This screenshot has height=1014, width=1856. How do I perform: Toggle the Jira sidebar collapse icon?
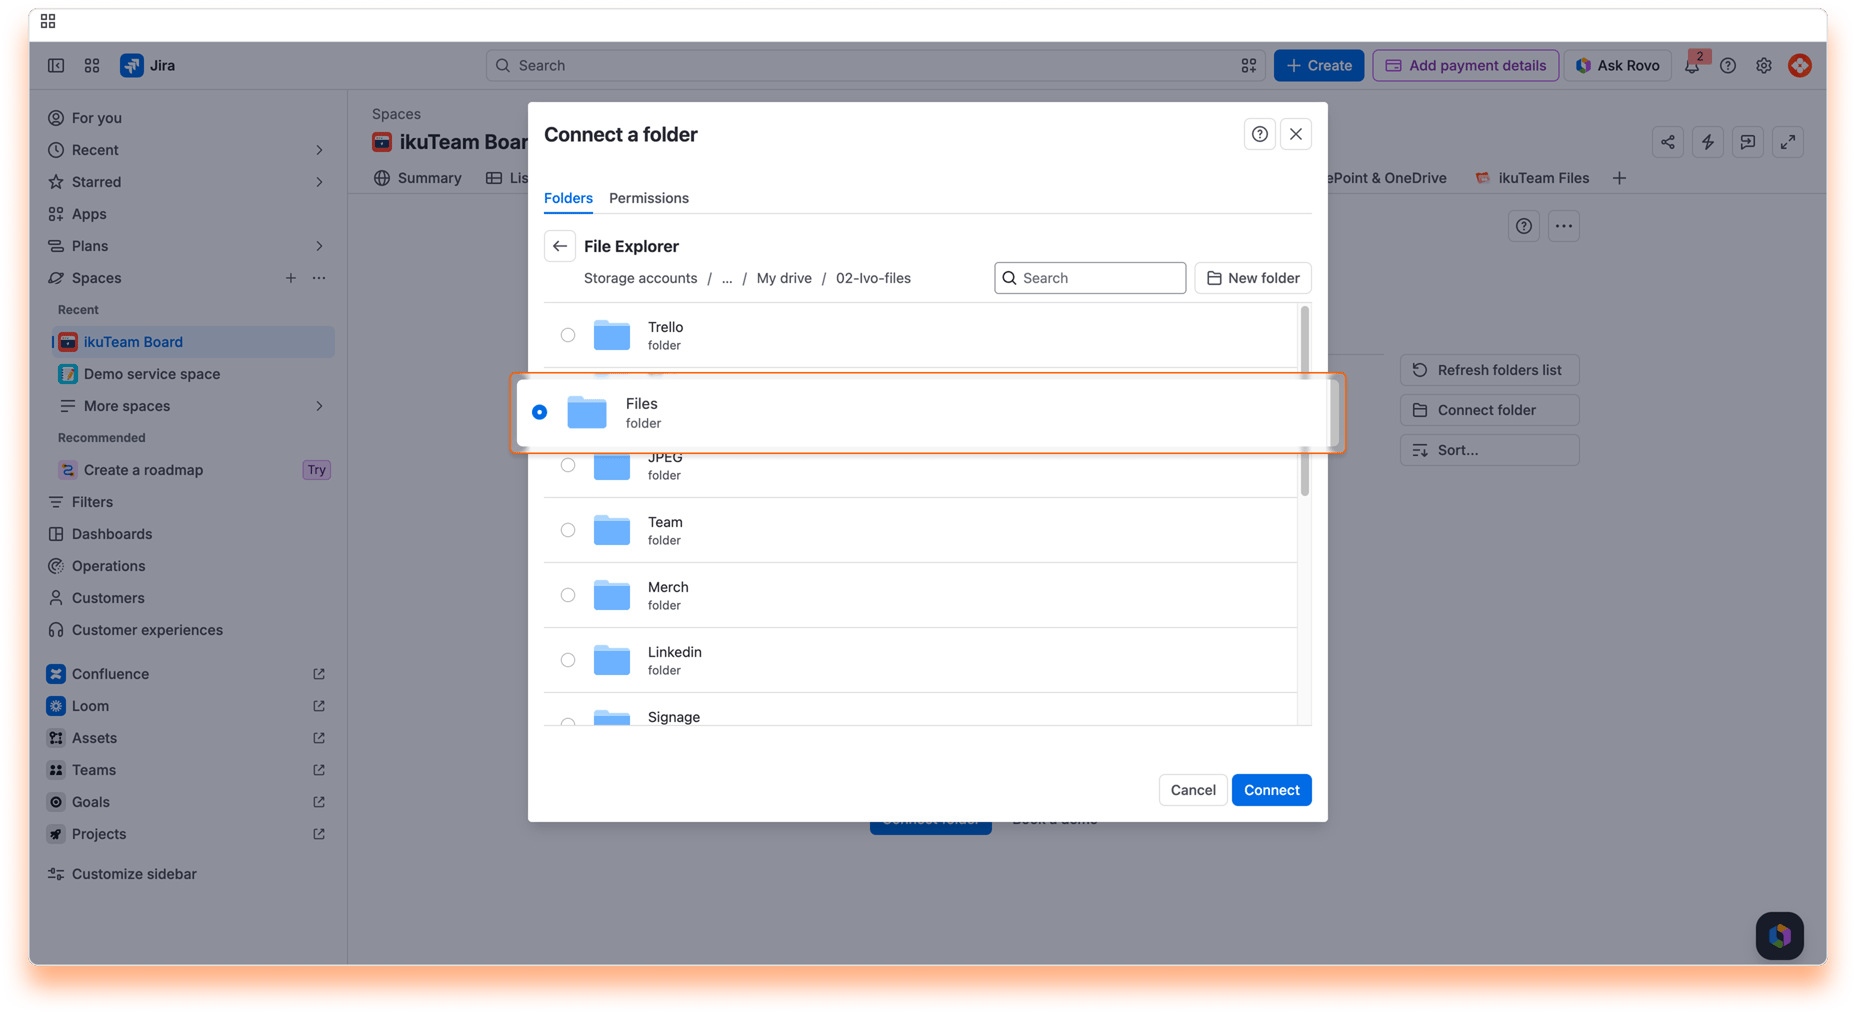pyautogui.click(x=56, y=65)
